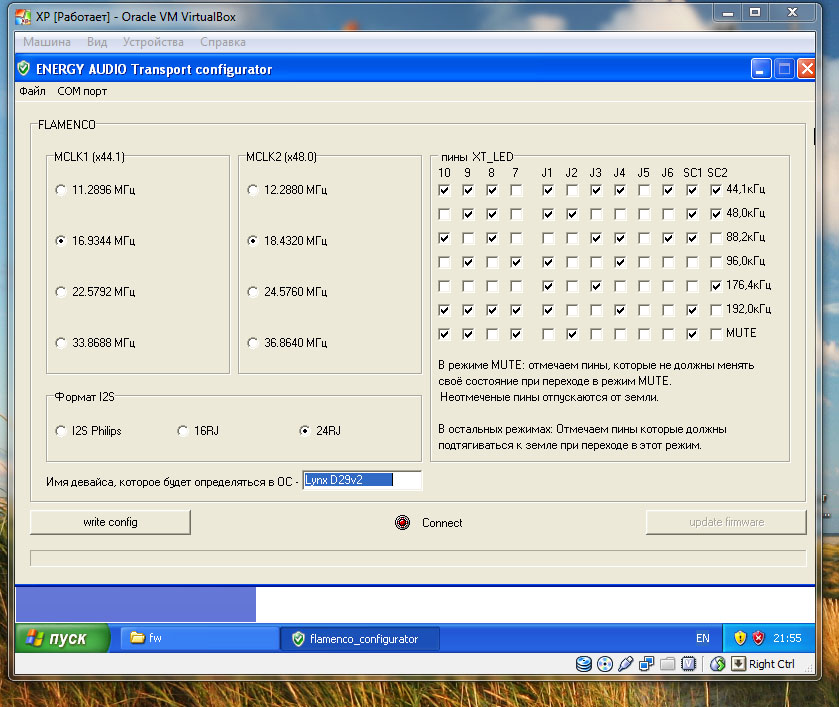Close the ENERGY AUDIO configurator window
The width and height of the screenshot is (839, 707).
[806, 69]
